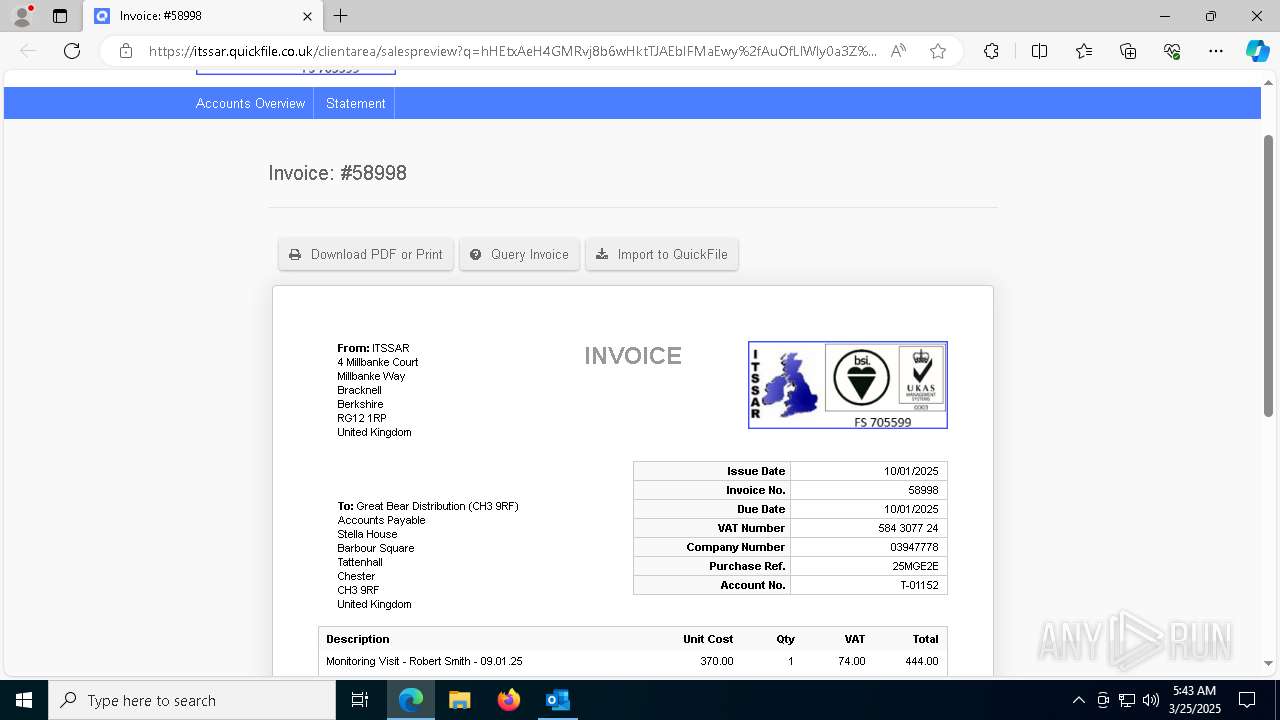Open the volume control icon
1280x720 pixels.
coord(1151,700)
